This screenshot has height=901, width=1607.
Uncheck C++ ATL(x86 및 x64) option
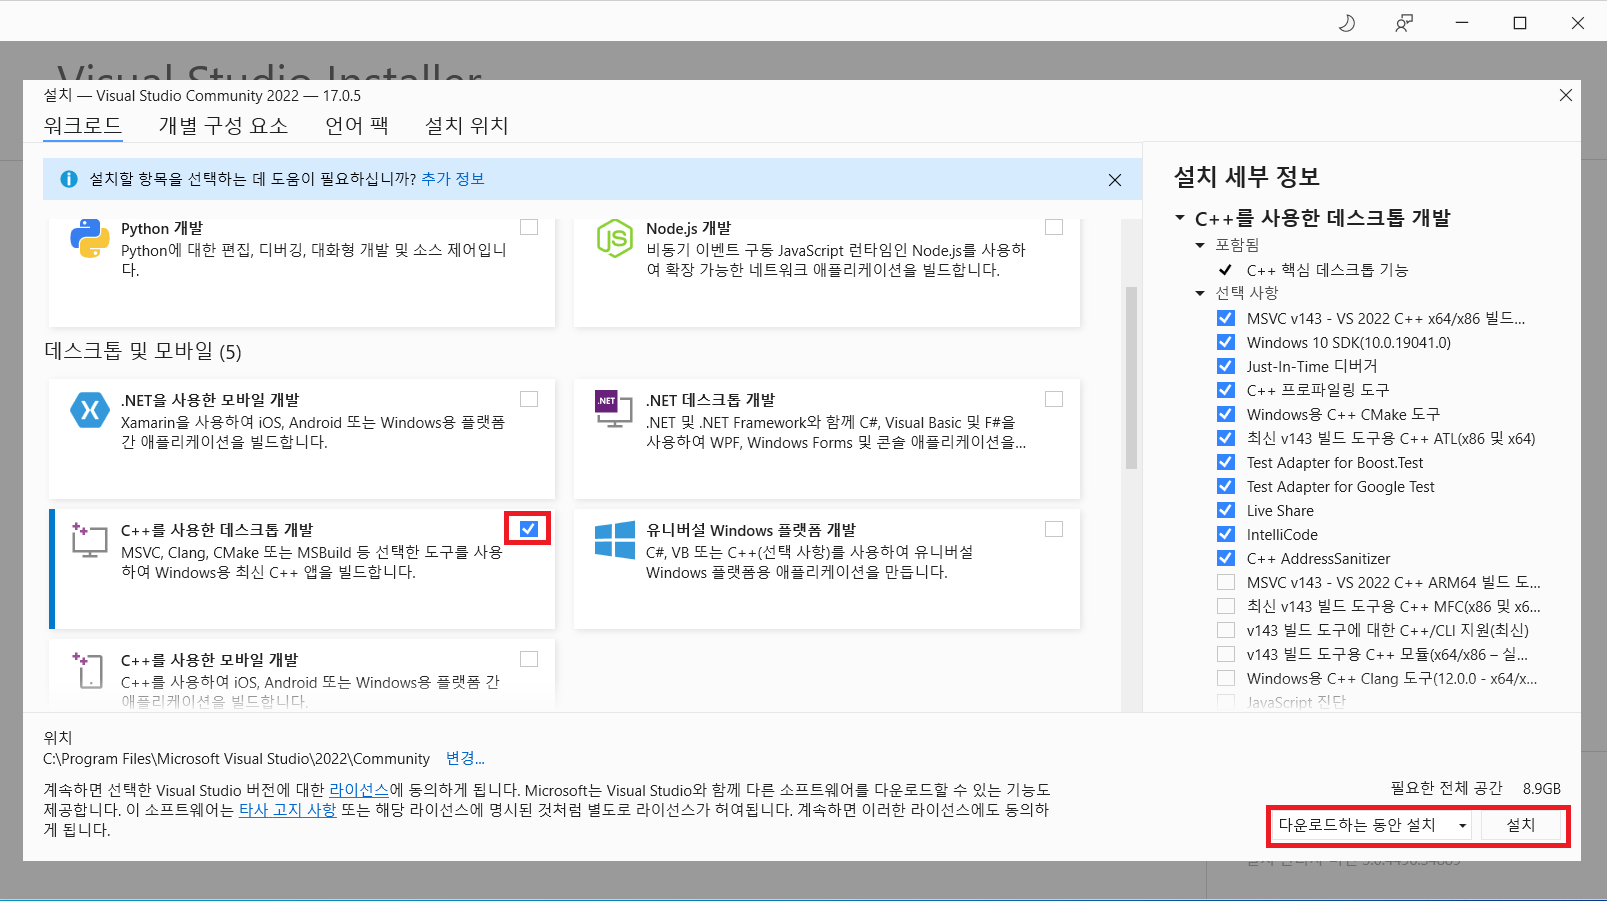click(x=1226, y=438)
